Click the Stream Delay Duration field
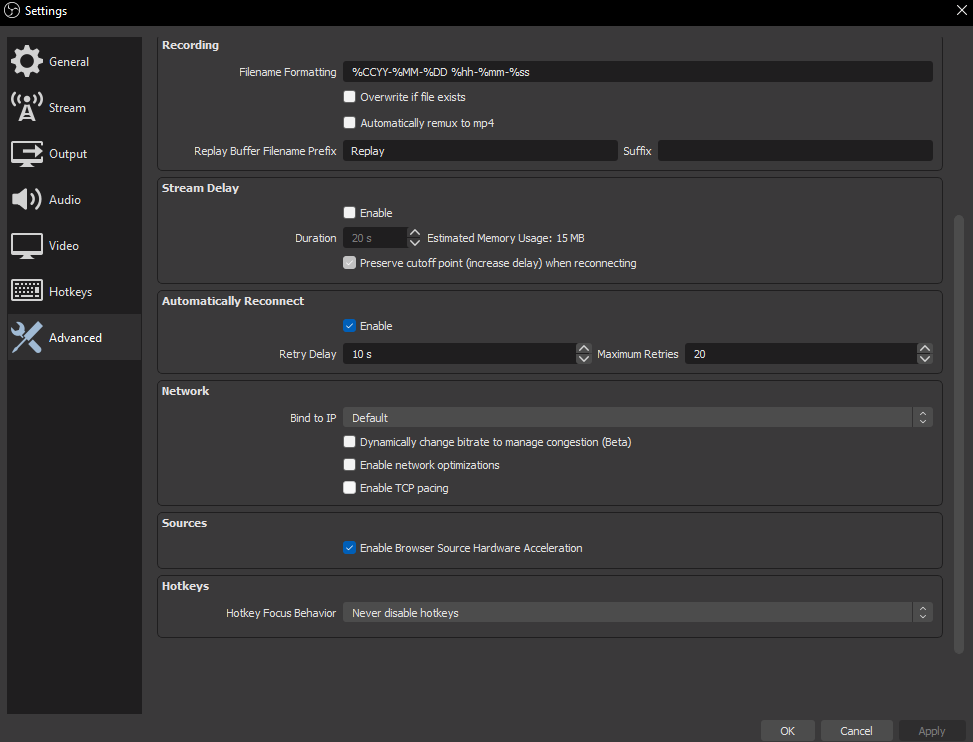 pyautogui.click(x=375, y=238)
